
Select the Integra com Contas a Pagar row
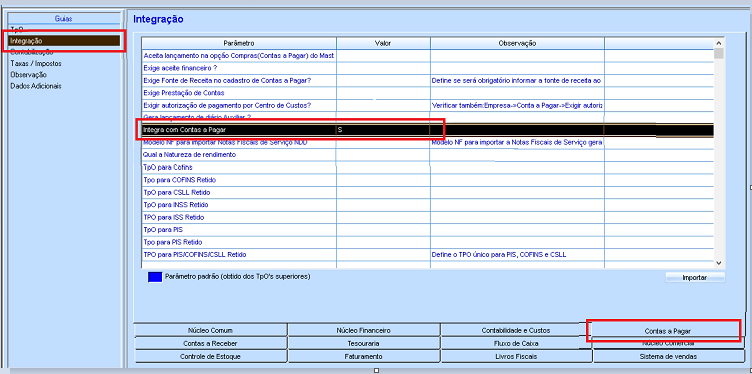pyautogui.click(x=428, y=130)
